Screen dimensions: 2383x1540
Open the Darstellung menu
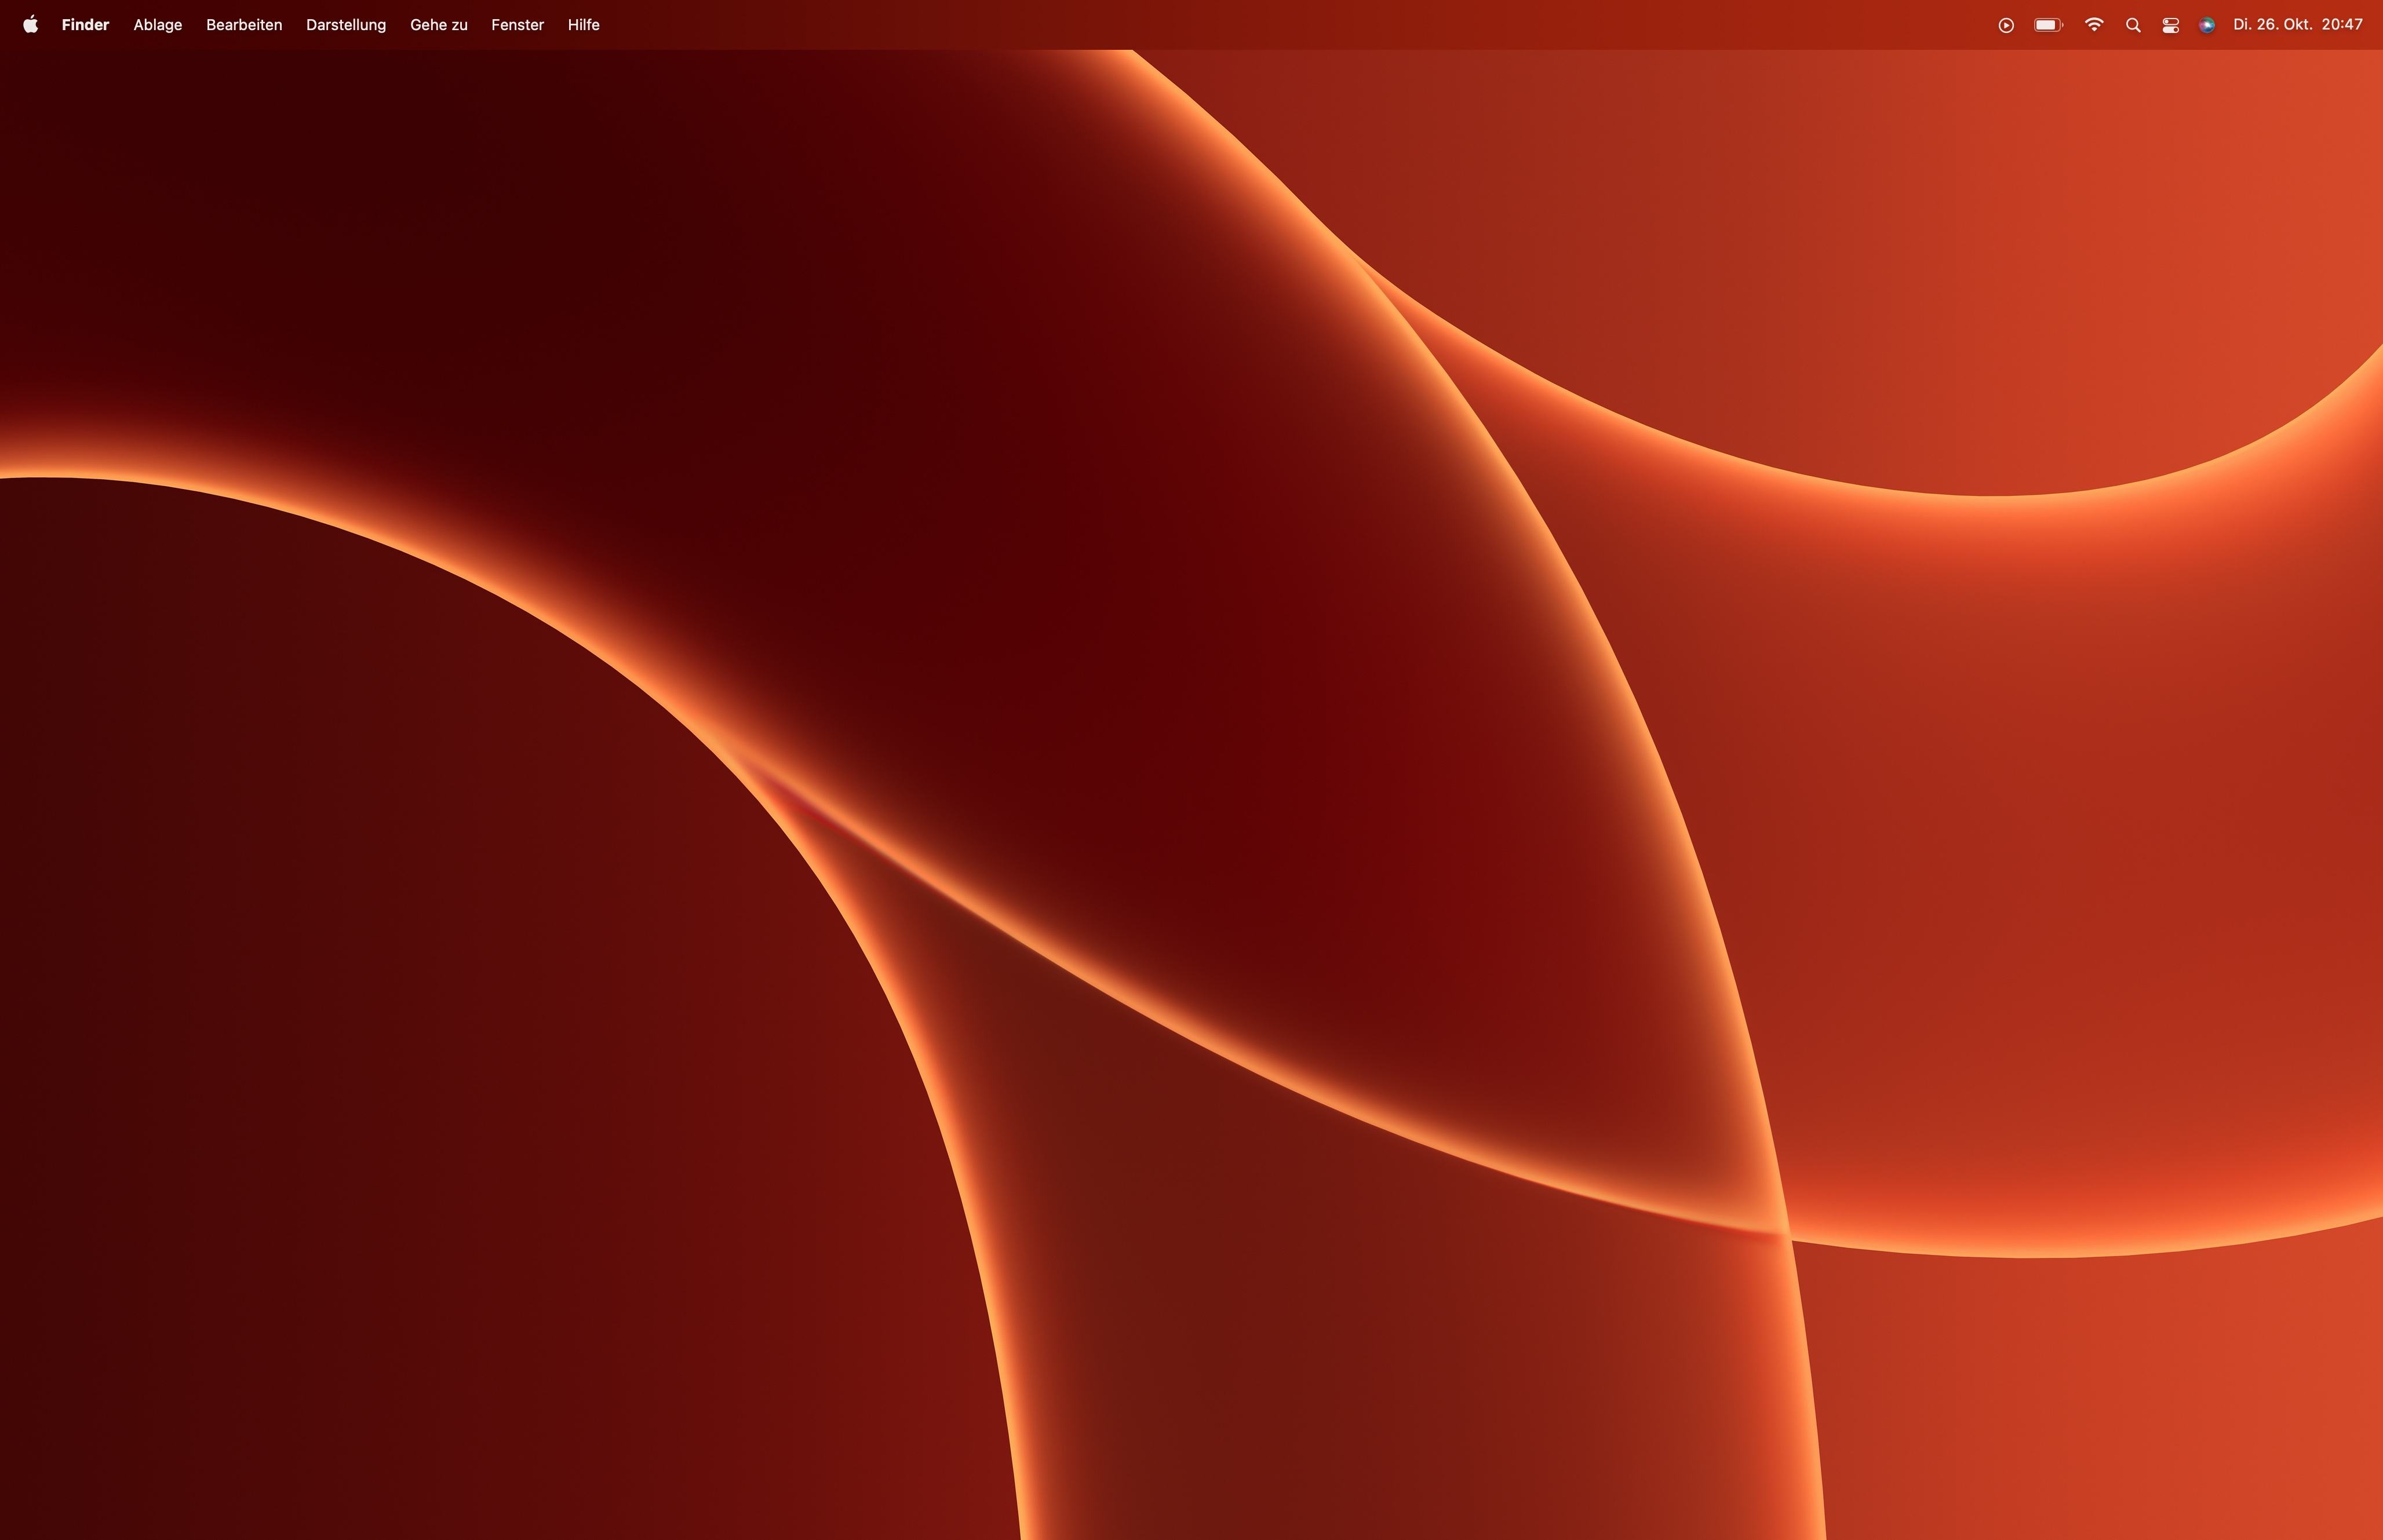point(346,25)
